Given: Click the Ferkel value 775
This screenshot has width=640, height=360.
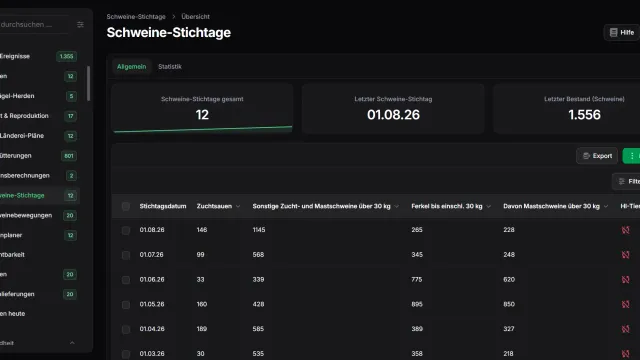Looking at the screenshot, I should click(417, 280).
